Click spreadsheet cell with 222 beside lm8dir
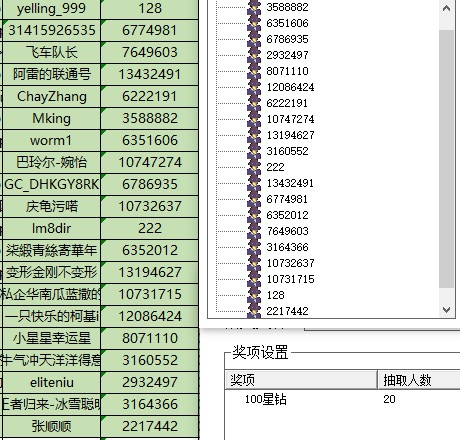Screen dimensions: 460x440 150,228
